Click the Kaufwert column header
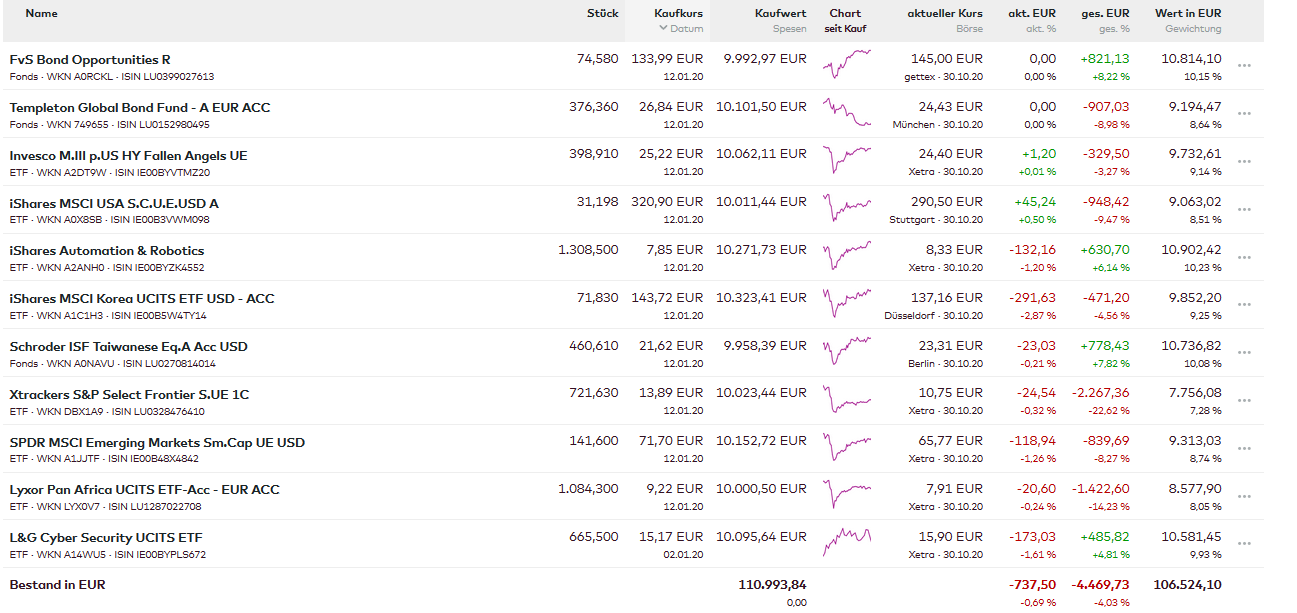The height and width of the screenshot is (613, 1297). (780, 14)
